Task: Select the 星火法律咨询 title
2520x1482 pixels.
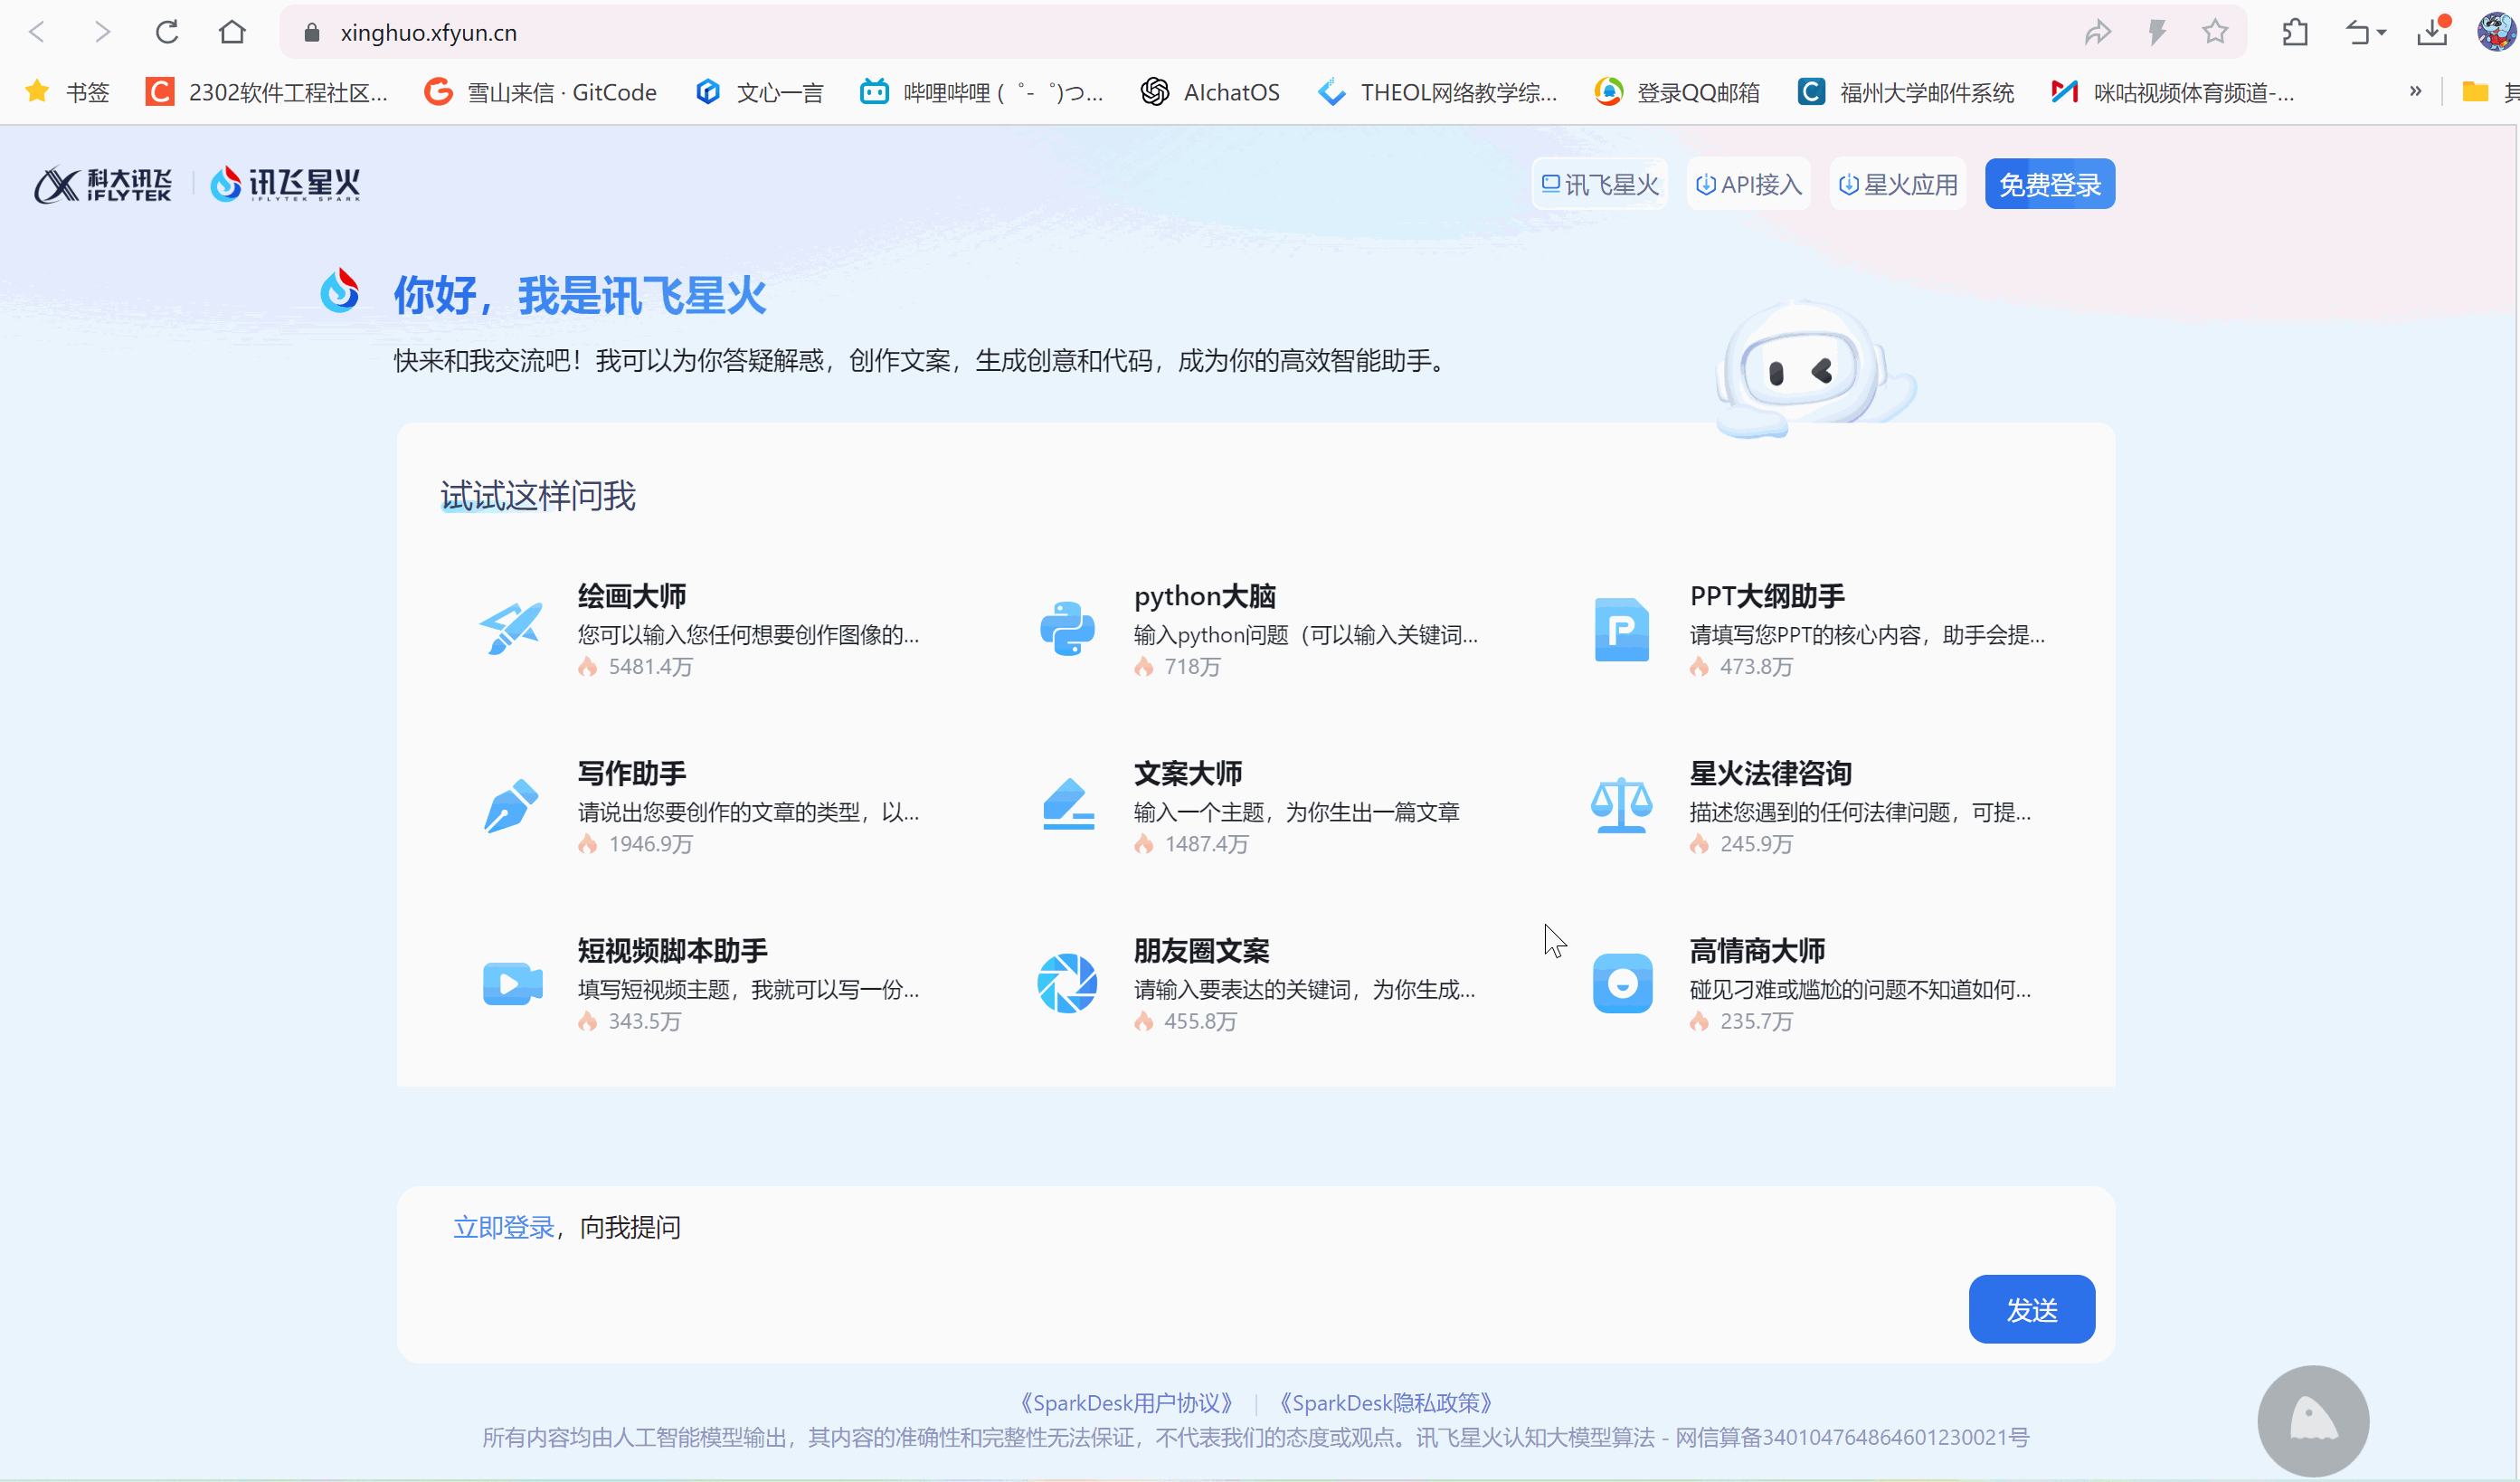Action: click(x=1770, y=773)
